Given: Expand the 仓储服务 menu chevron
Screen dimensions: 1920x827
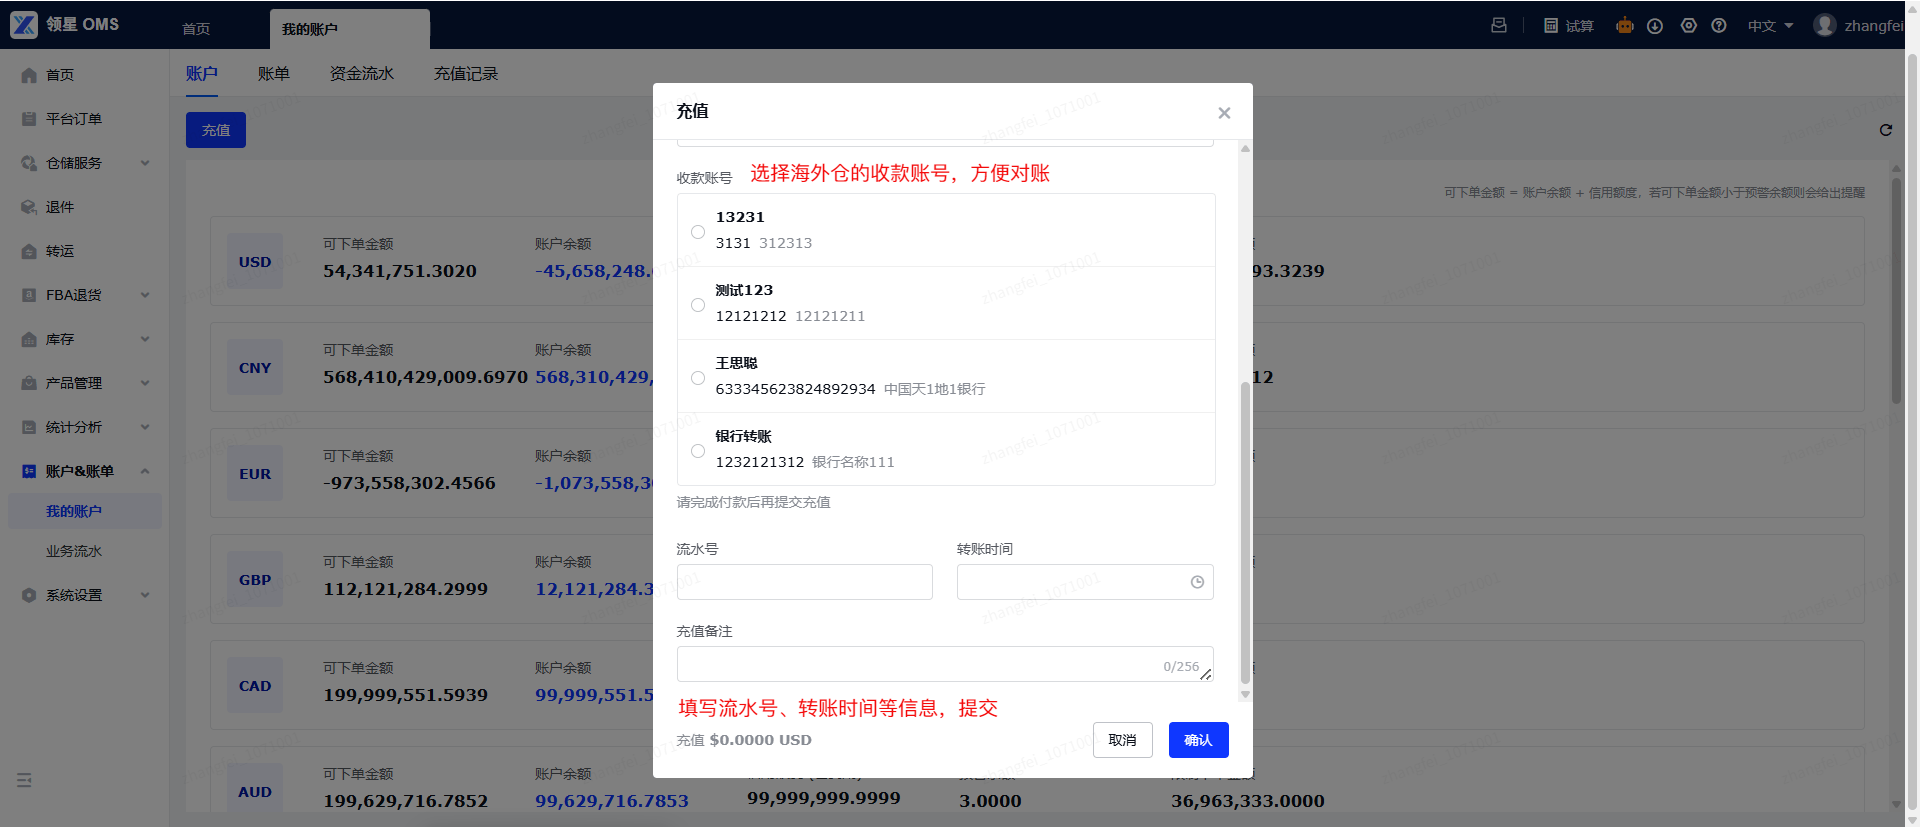Looking at the screenshot, I should (145, 163).
